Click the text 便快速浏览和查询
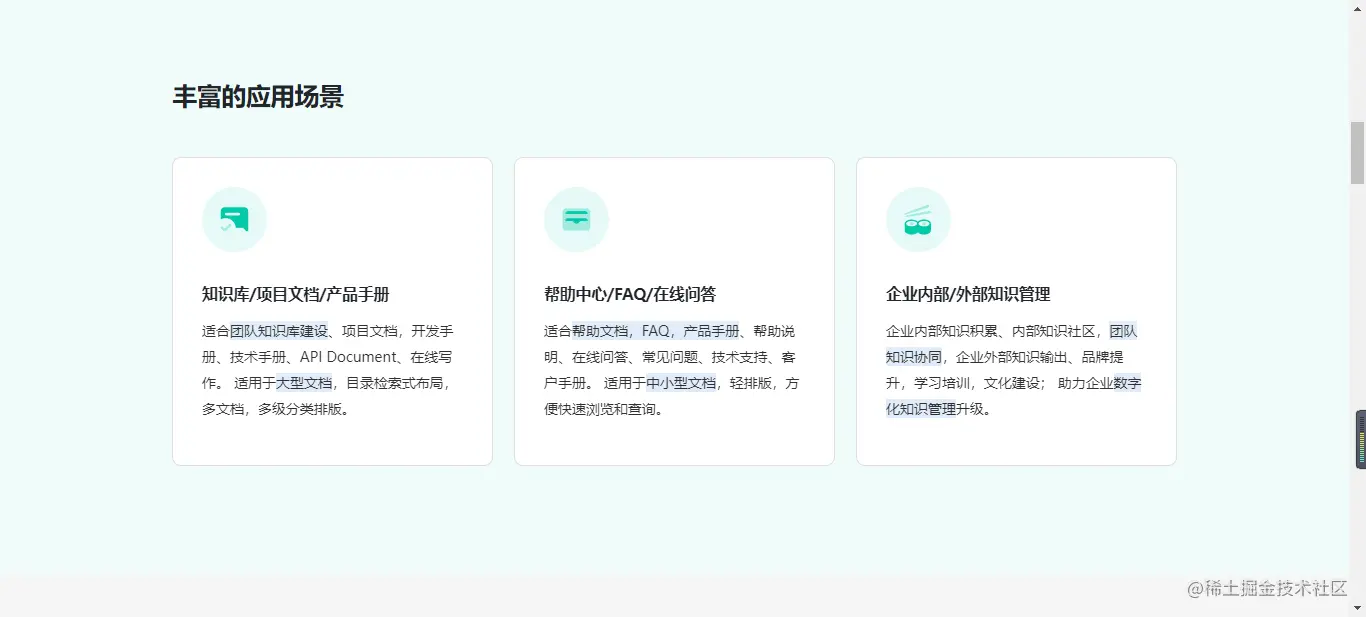 tap(600, 409)
